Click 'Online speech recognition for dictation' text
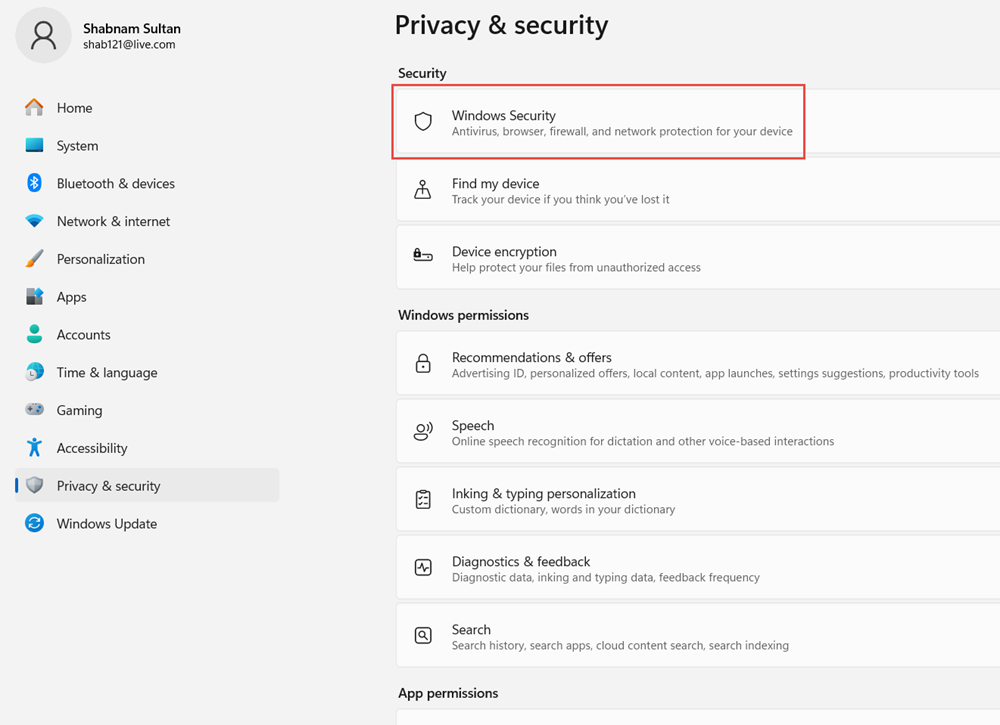 (643, 441)
